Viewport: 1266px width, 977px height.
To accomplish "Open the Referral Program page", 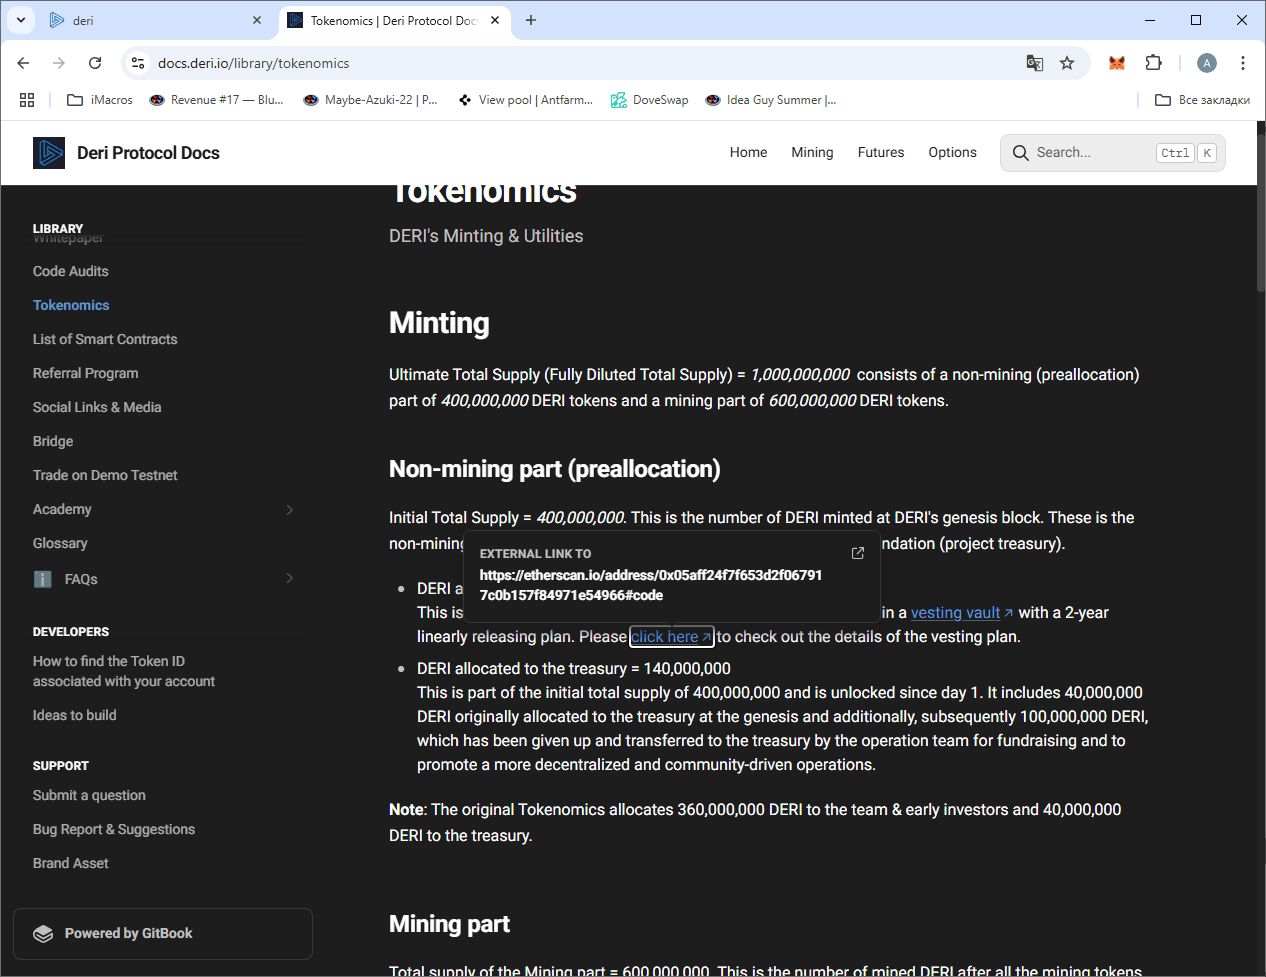I will (86, 373).
